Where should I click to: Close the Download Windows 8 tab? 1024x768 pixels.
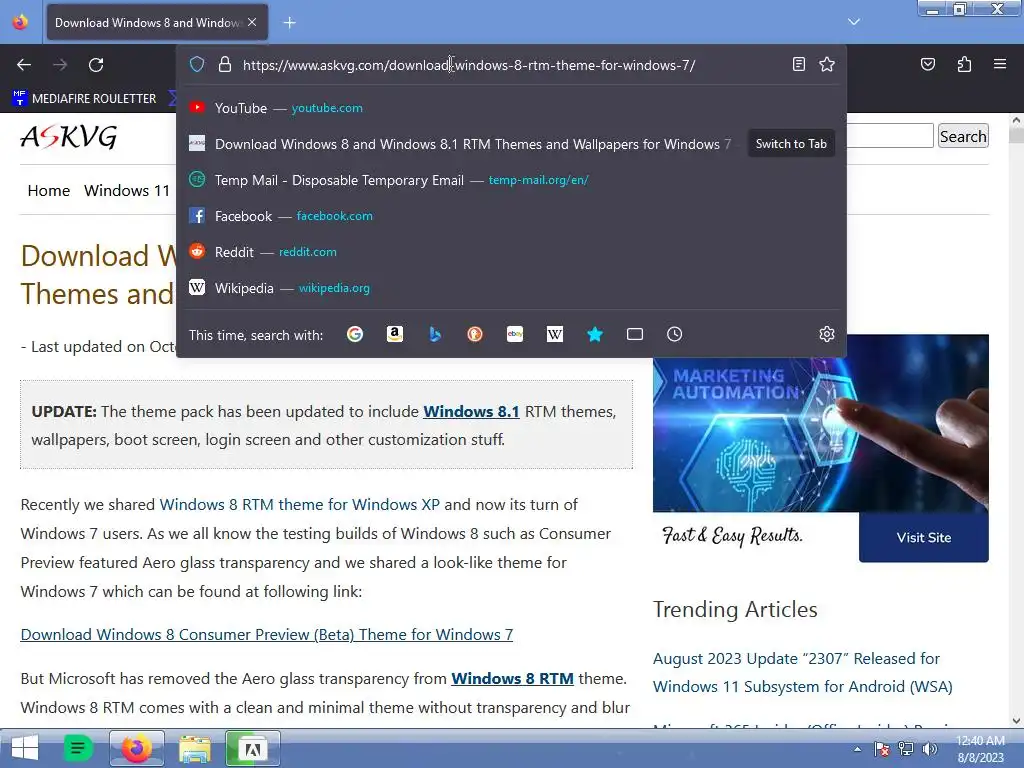click(x=252, y=22)
